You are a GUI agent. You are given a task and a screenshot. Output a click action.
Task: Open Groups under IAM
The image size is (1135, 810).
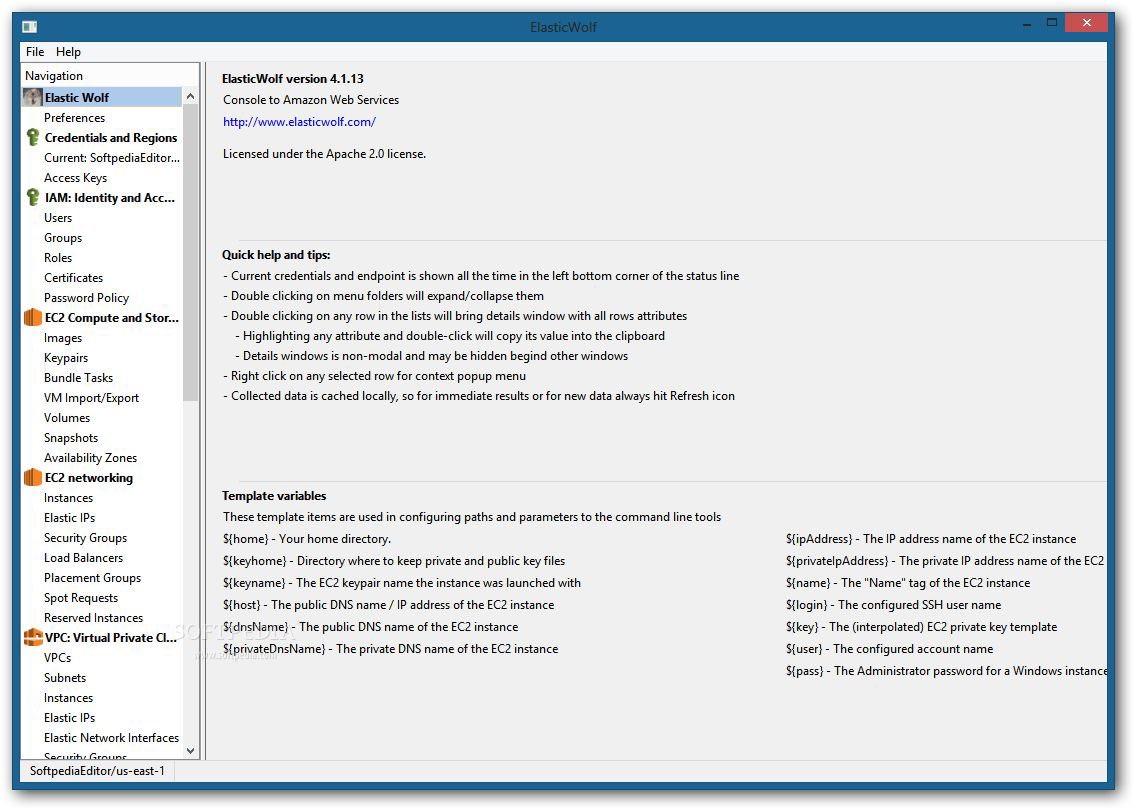pyautogui.click(x=63, y=237)
